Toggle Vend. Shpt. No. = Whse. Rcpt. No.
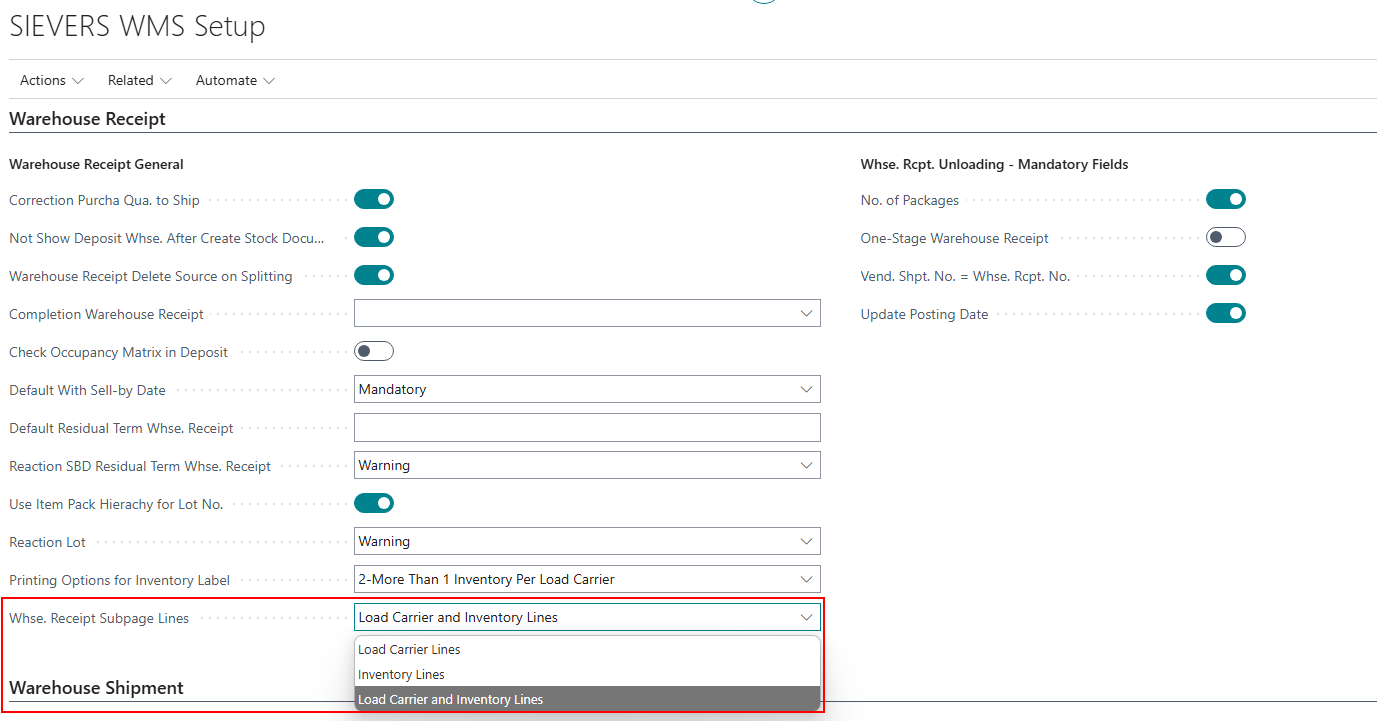The image size is (1377, 721). (x=1225, y=276)
